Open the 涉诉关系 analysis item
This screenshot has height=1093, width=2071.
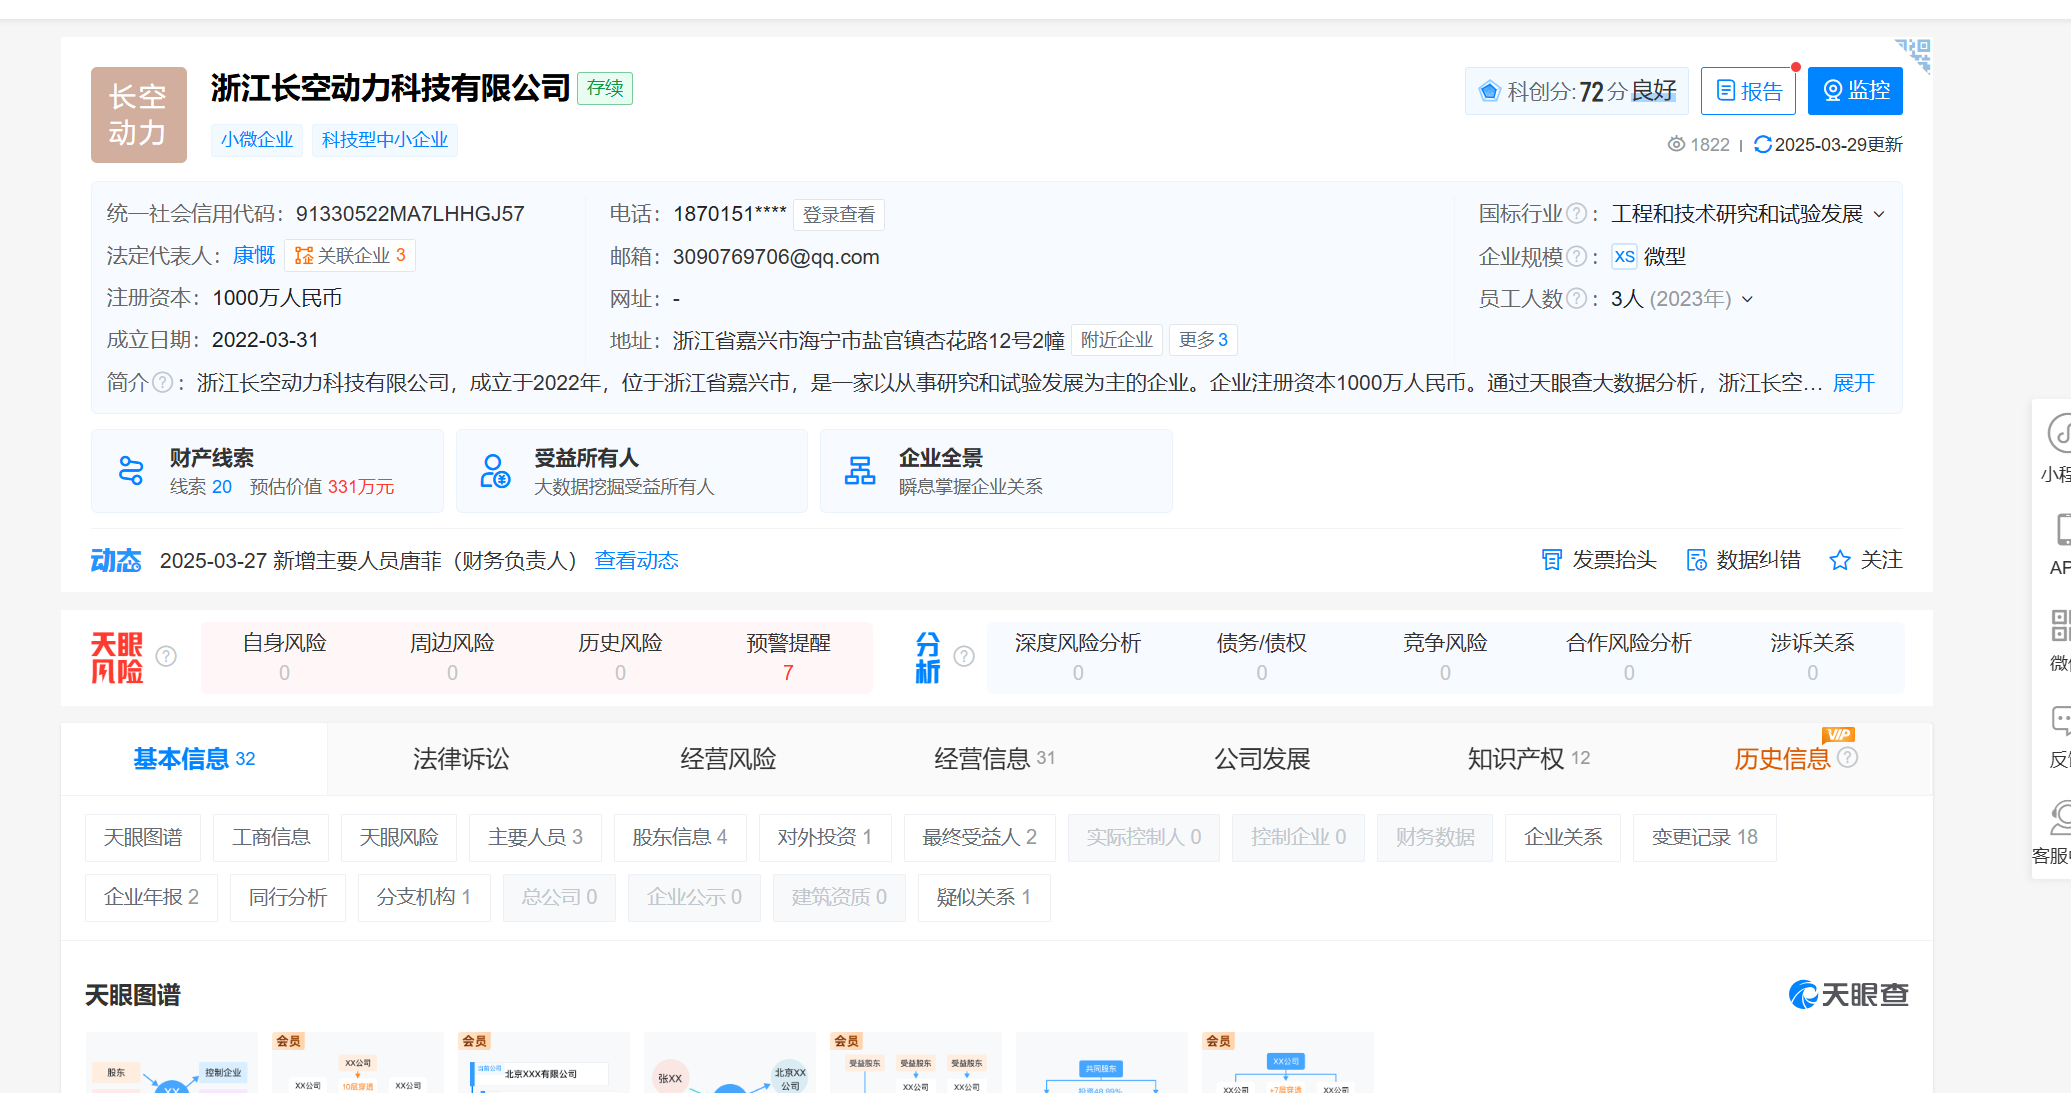[x=1812, y=657]
